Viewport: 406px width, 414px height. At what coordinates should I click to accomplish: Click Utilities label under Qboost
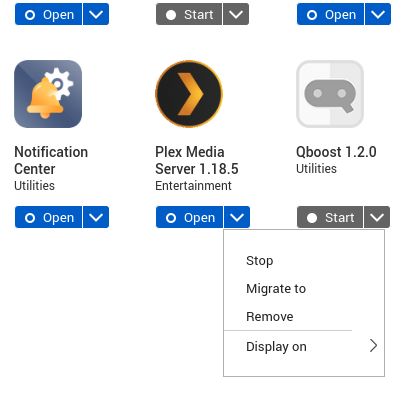[316, 169]
